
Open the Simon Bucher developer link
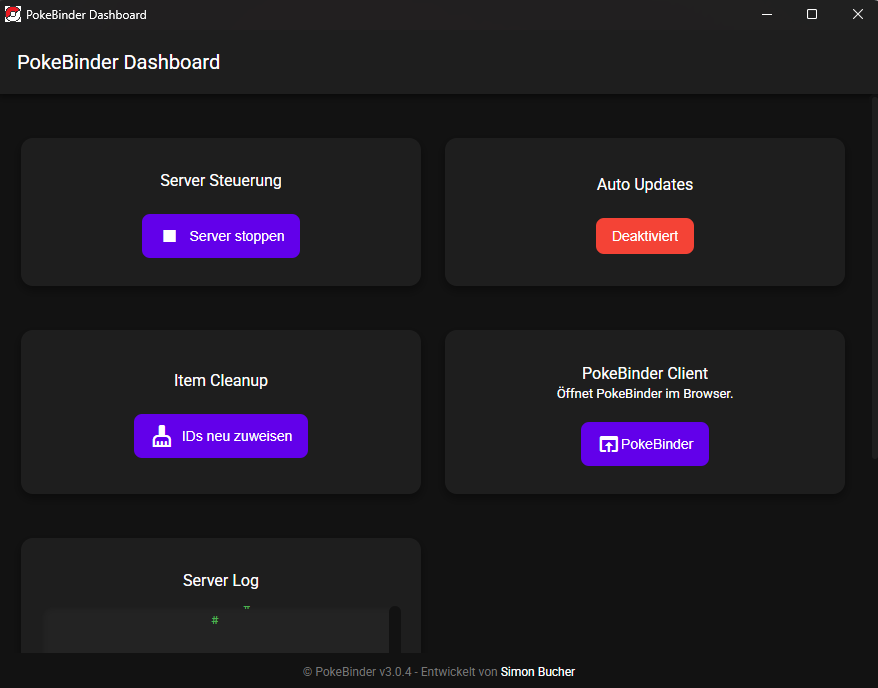(538, 672)
